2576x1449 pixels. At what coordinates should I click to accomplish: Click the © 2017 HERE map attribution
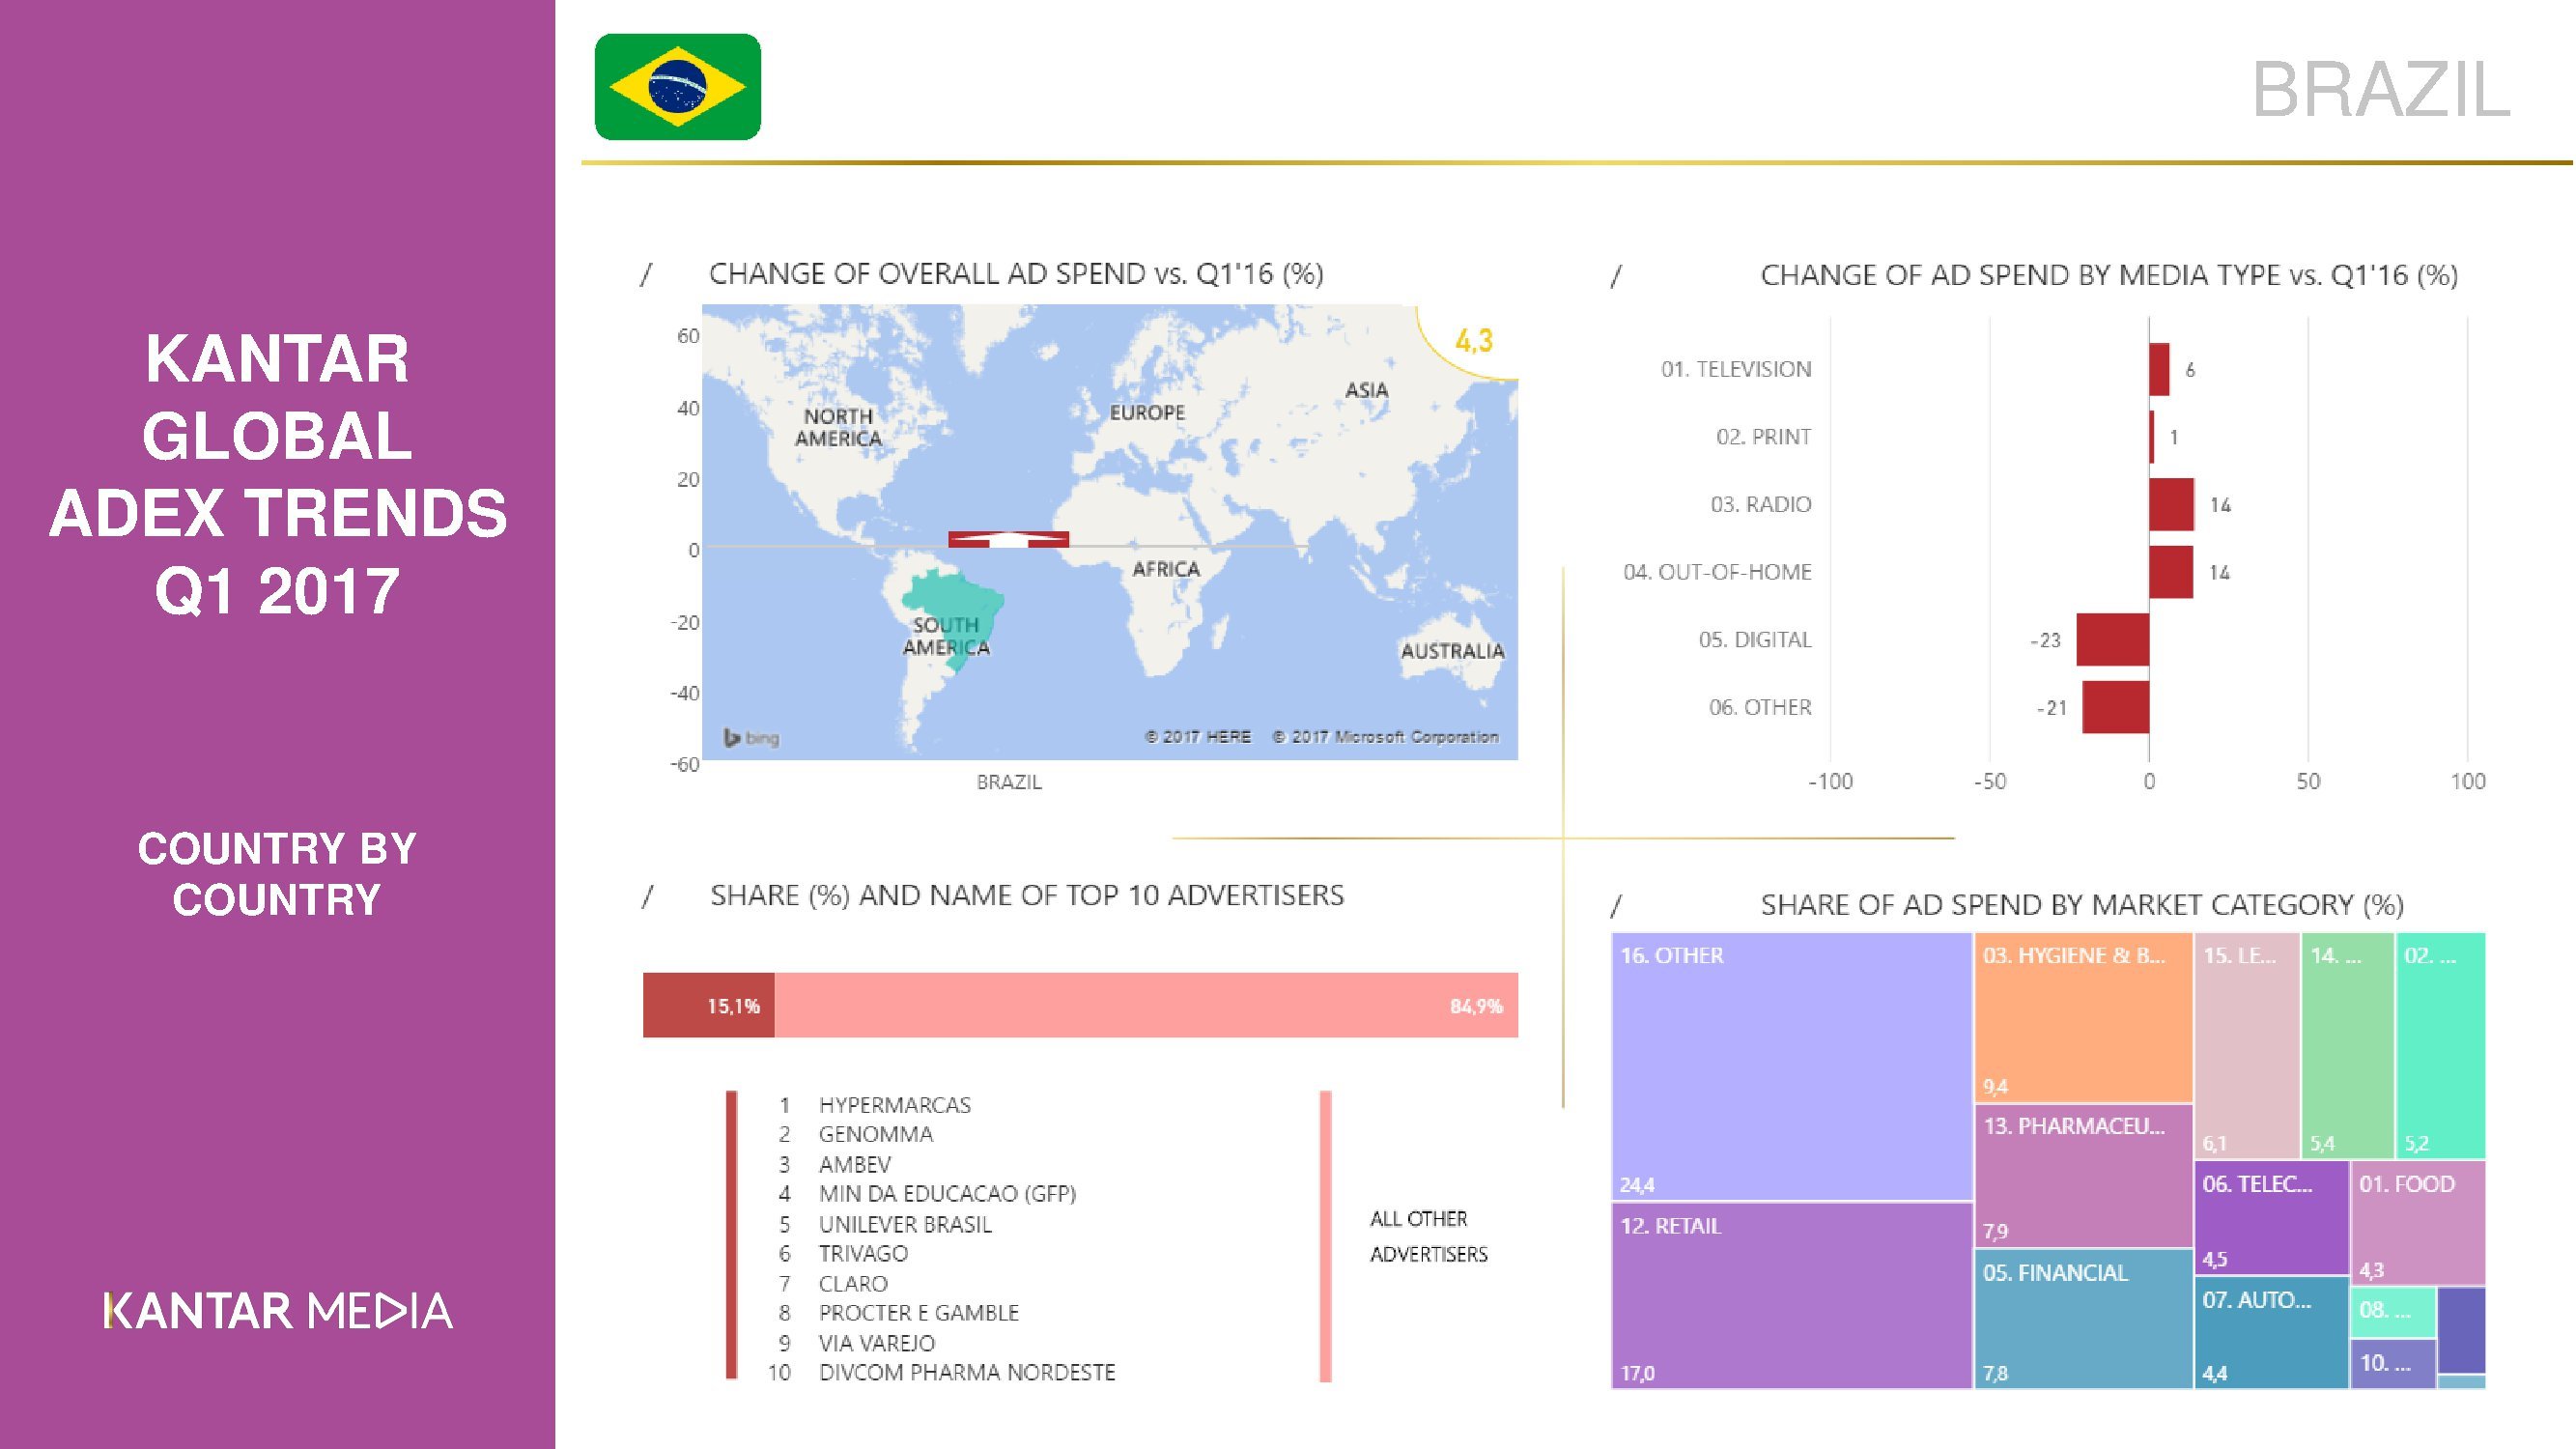(x=1197, y=737)
